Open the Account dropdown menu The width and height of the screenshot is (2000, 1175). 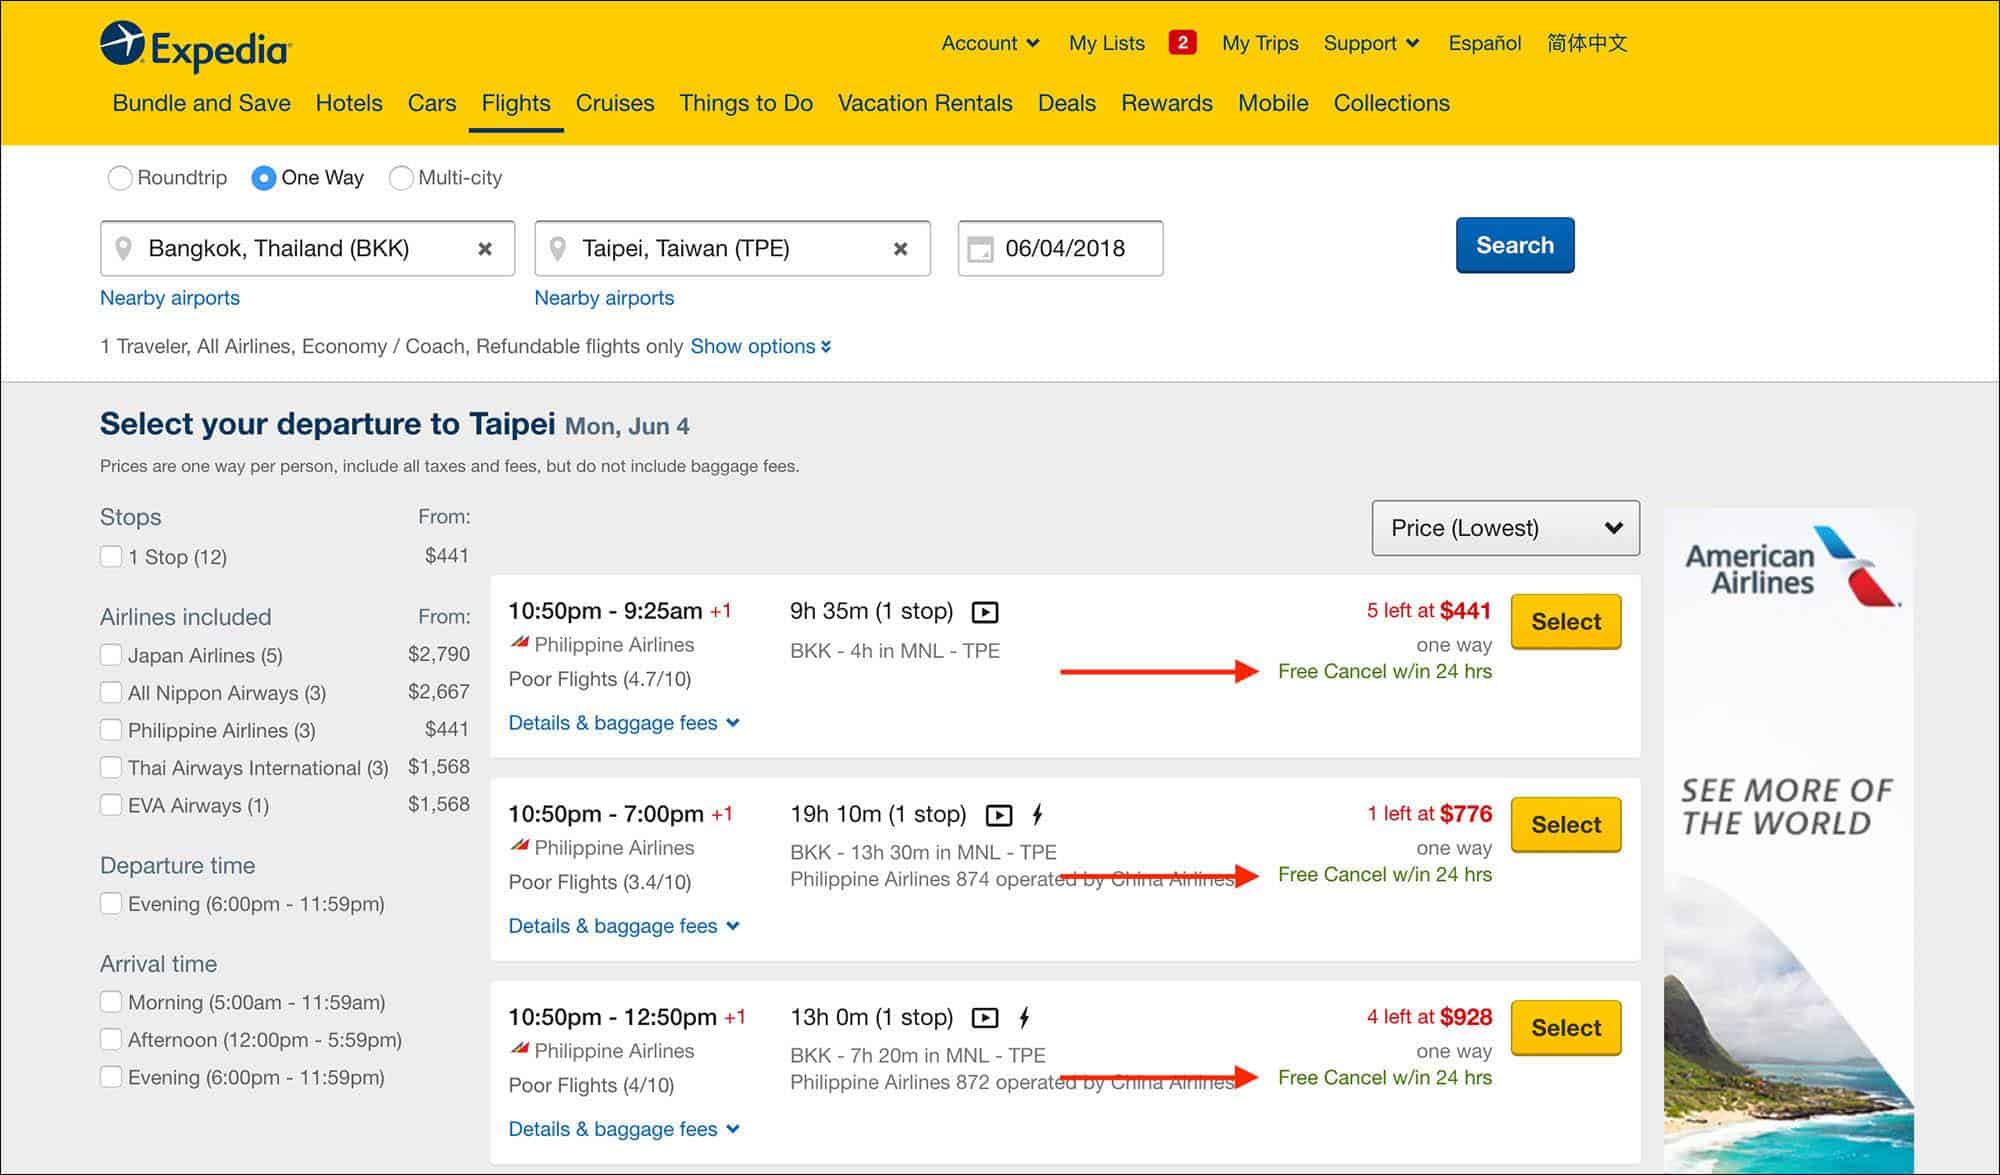coord(990,43)
